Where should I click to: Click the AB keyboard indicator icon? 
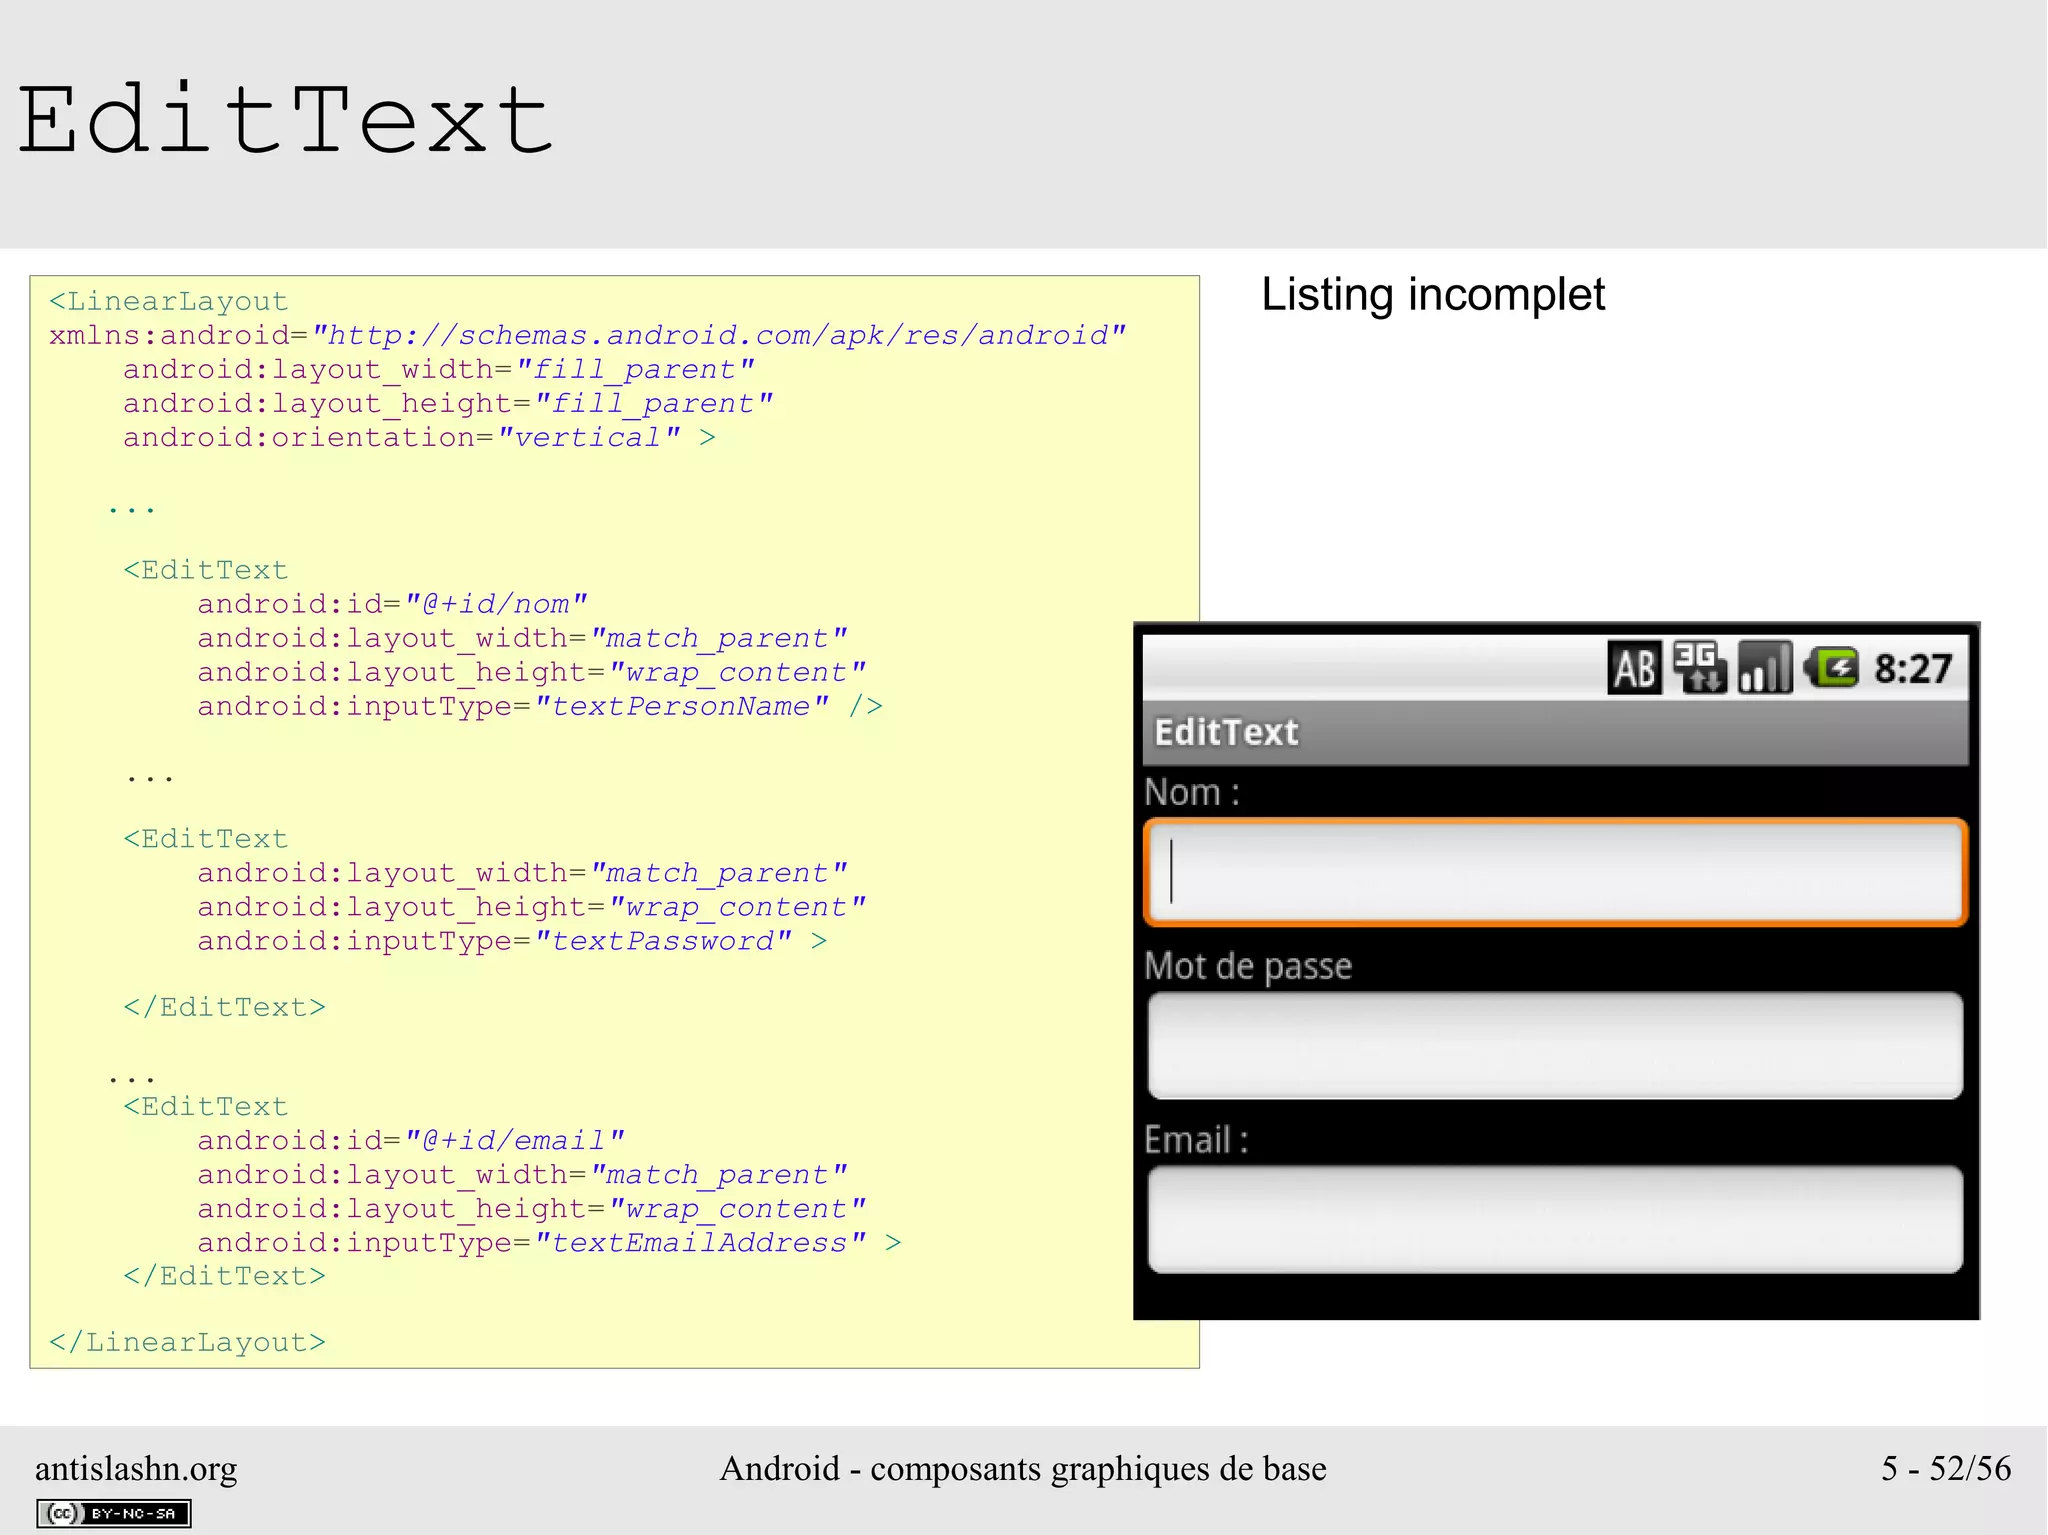click(x=1634, y=668)
